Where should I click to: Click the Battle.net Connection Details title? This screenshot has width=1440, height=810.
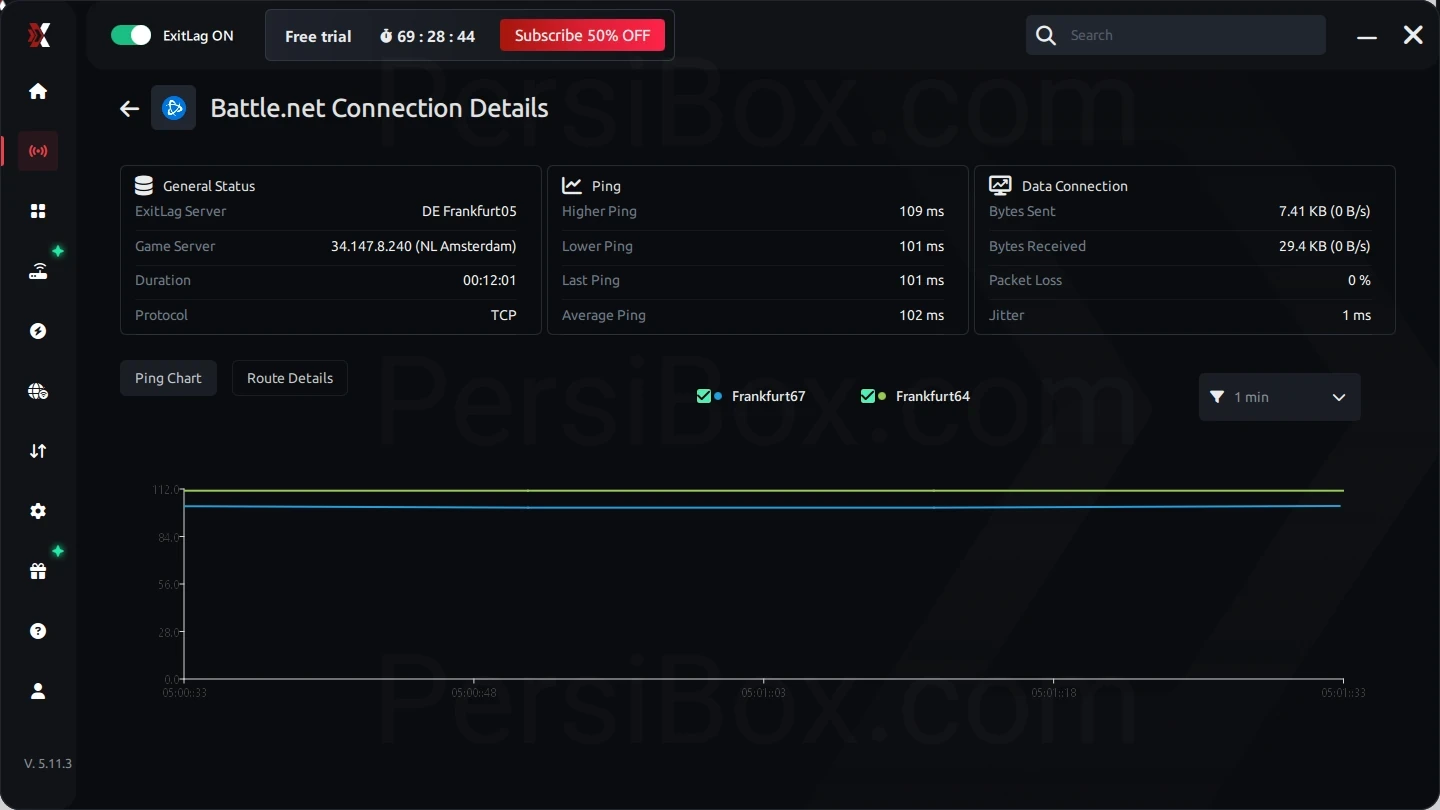coord(379,108)
